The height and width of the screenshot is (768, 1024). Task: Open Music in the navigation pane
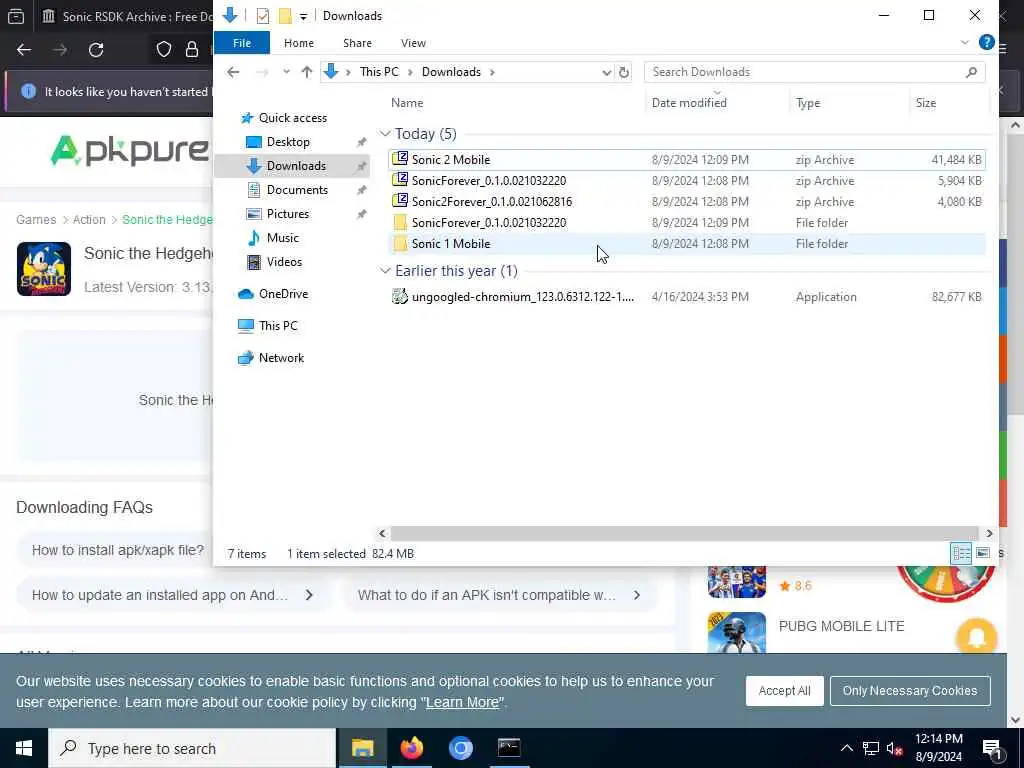(282, 238)
